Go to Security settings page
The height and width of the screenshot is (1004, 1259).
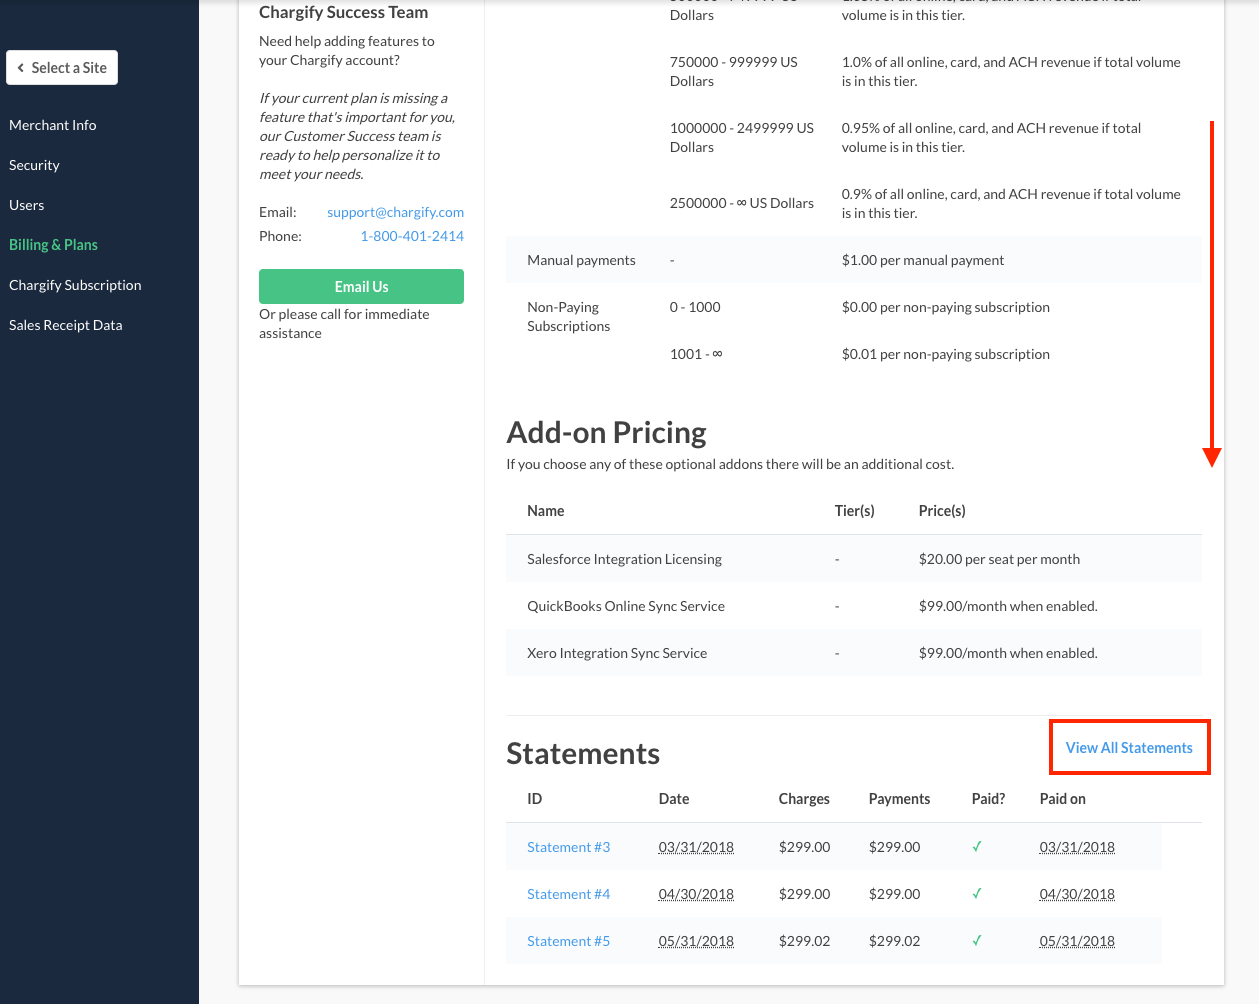point(34,165)
